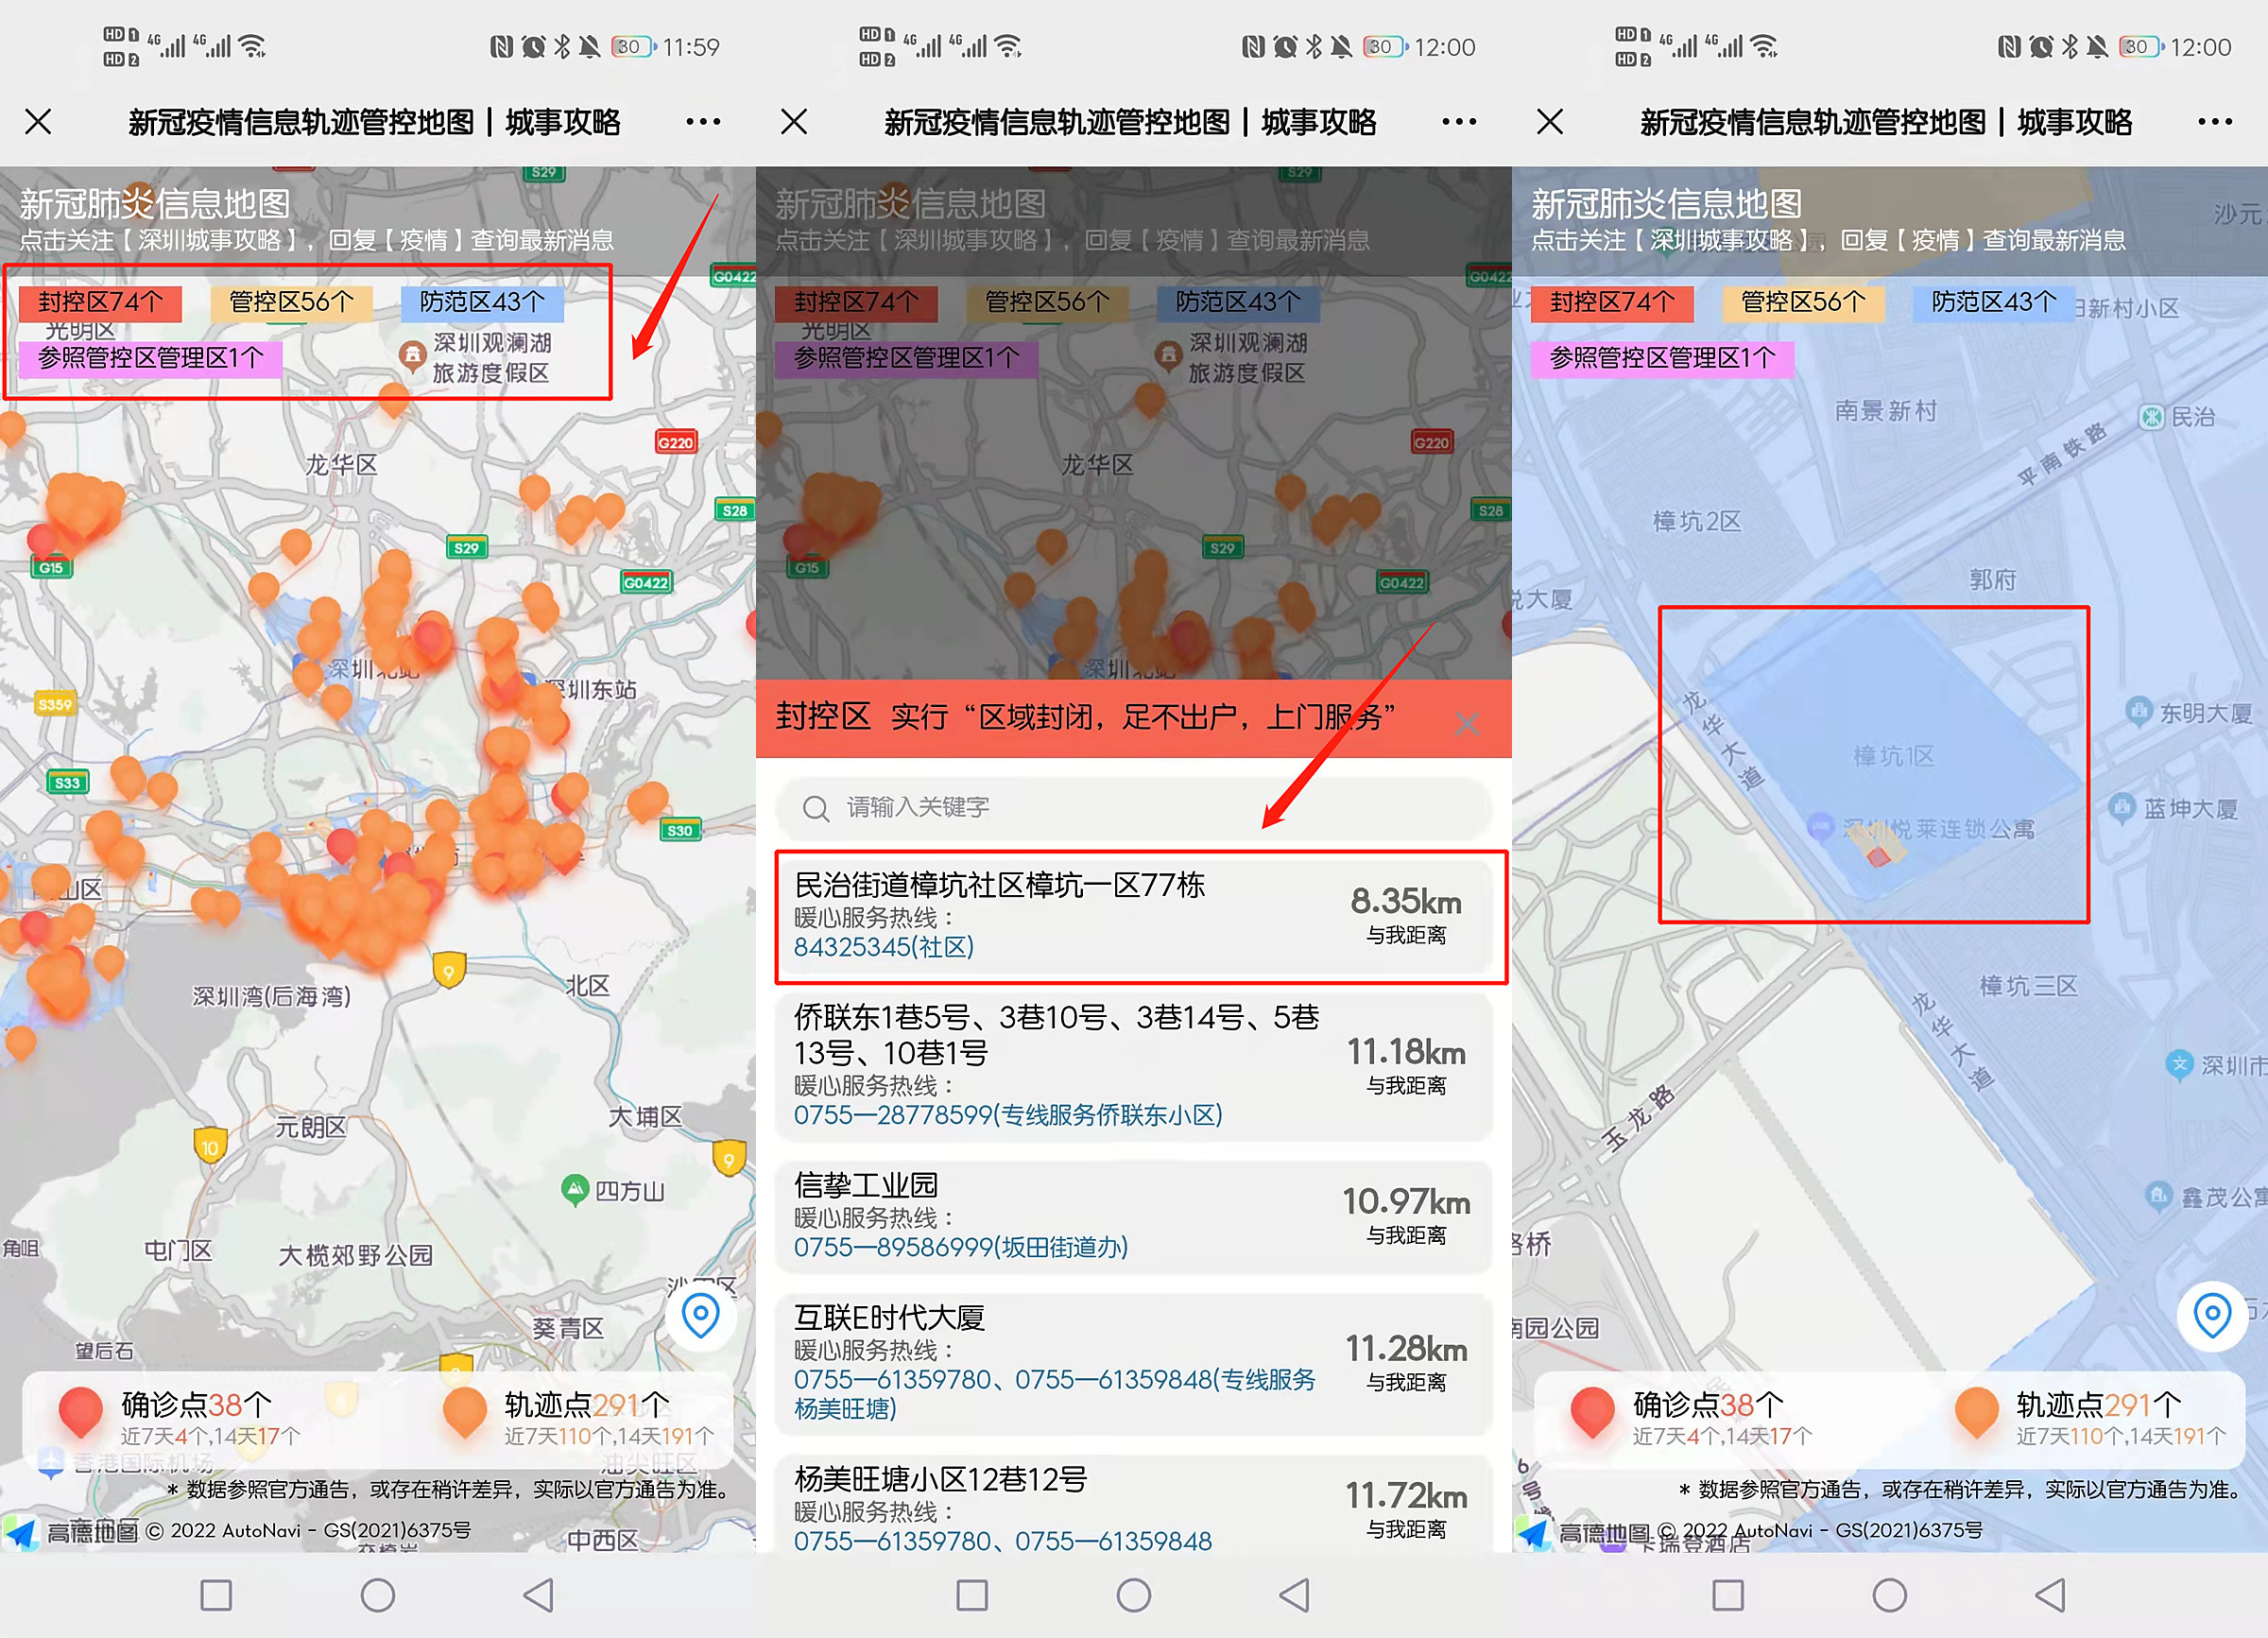Tap the orange 轨迹点 marker icon on right phone

(1977, 1412)
